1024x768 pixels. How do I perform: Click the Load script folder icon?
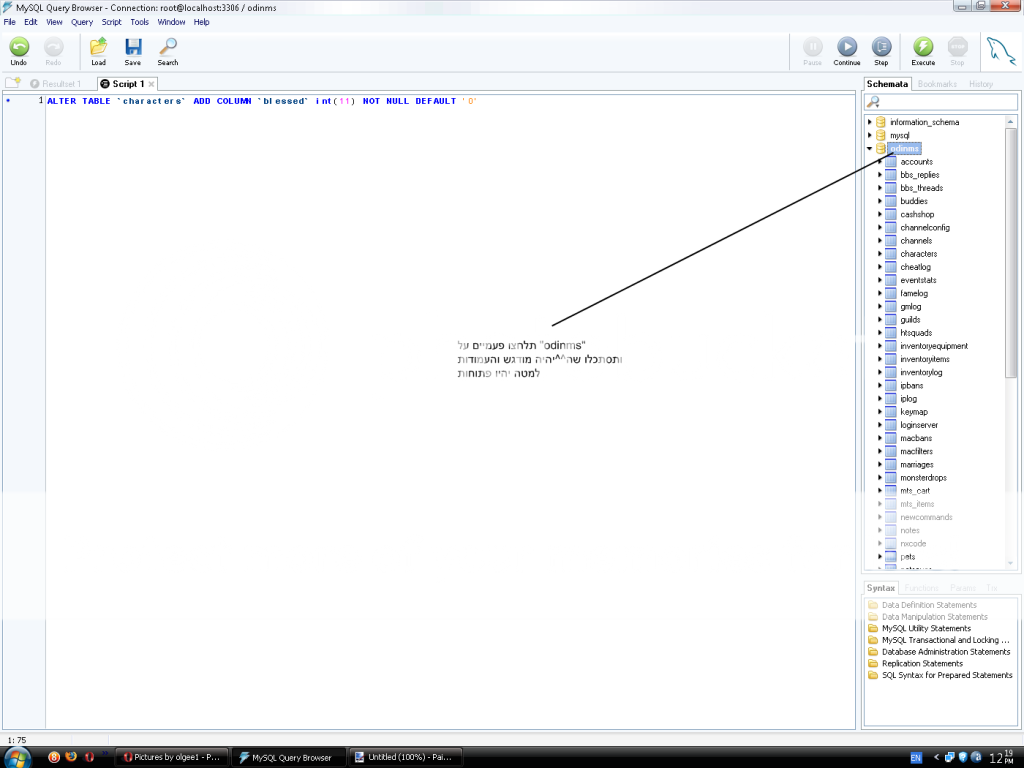(98, 47)
